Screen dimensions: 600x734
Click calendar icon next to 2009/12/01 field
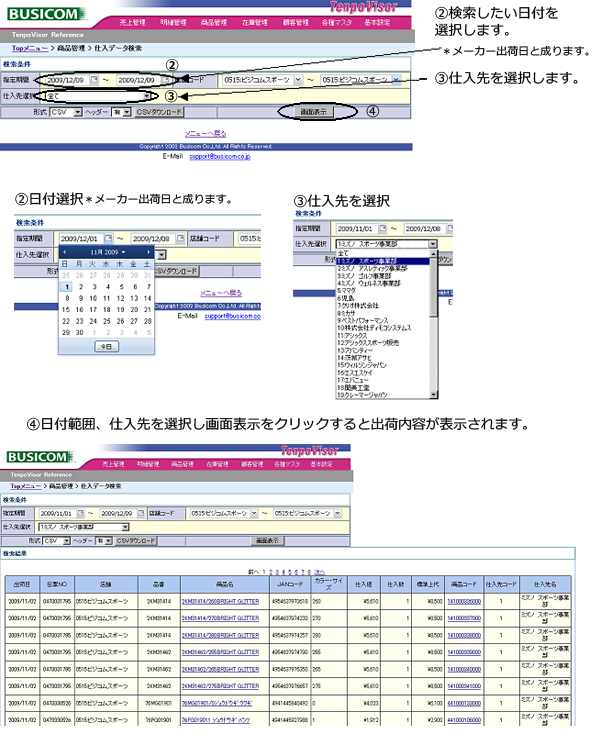point(108,238)
